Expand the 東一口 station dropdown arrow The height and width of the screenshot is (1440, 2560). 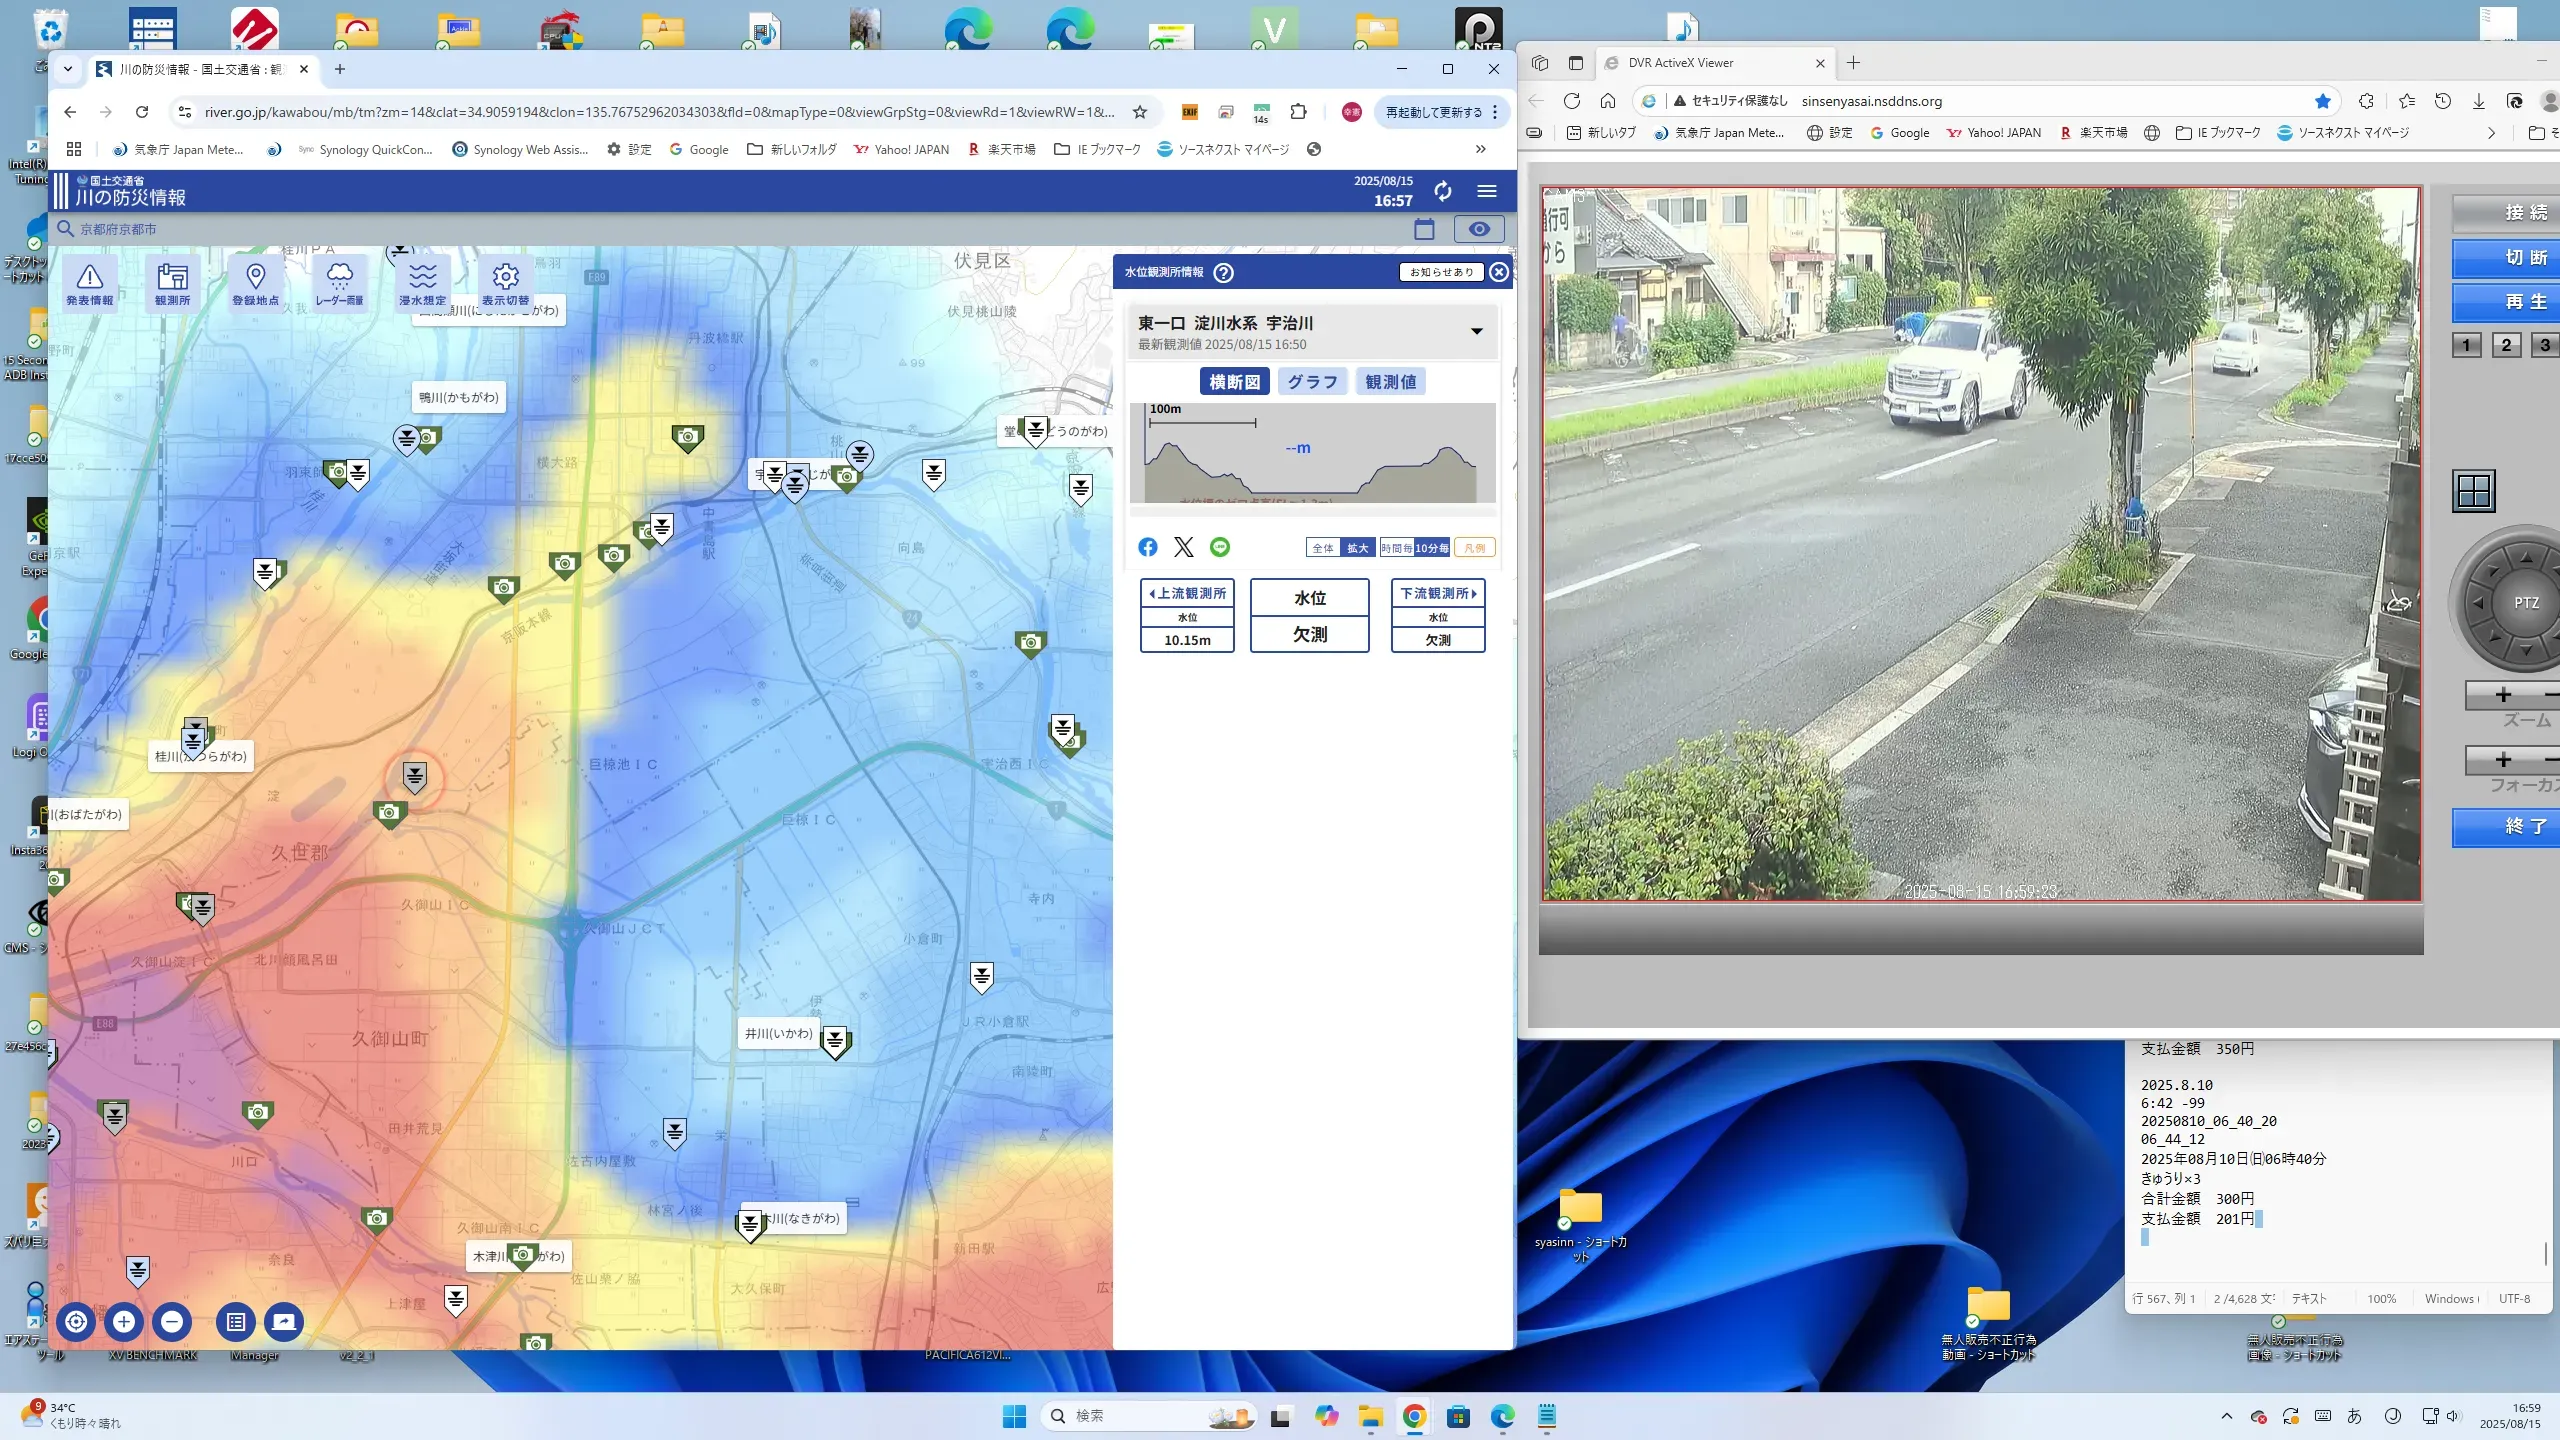click(x=1476, y=332)
